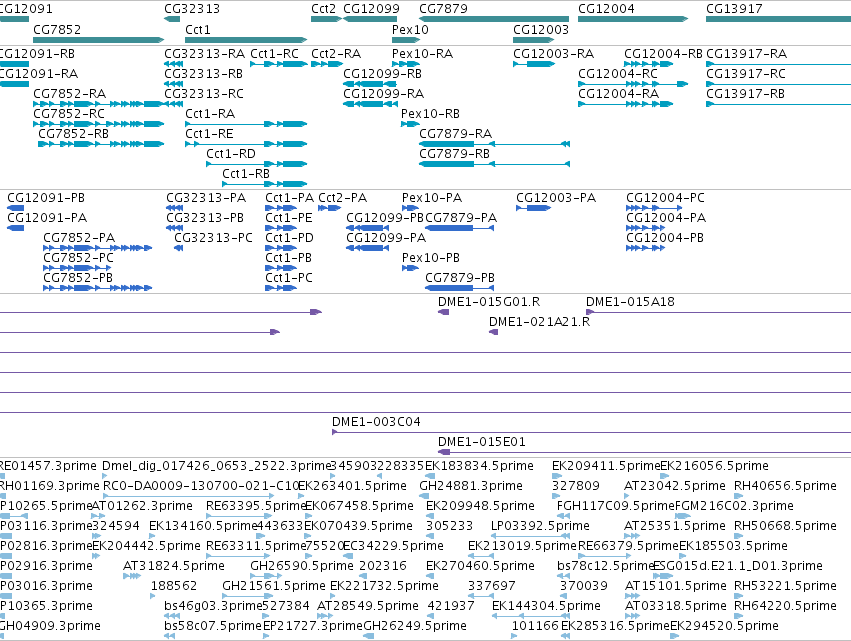
Task: Select transcript label CG7879-RB
Action: 454,154
